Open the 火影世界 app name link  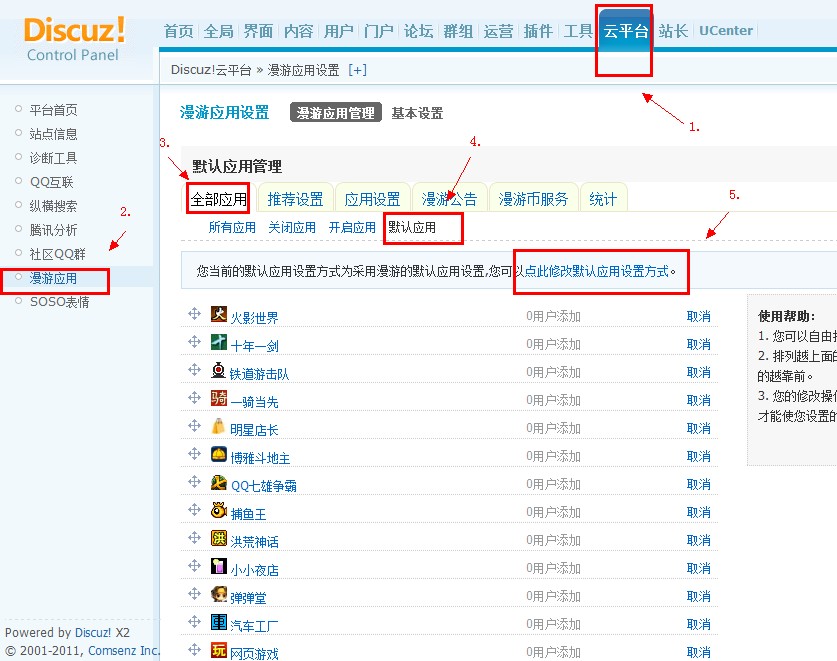[x=254, y=318]
